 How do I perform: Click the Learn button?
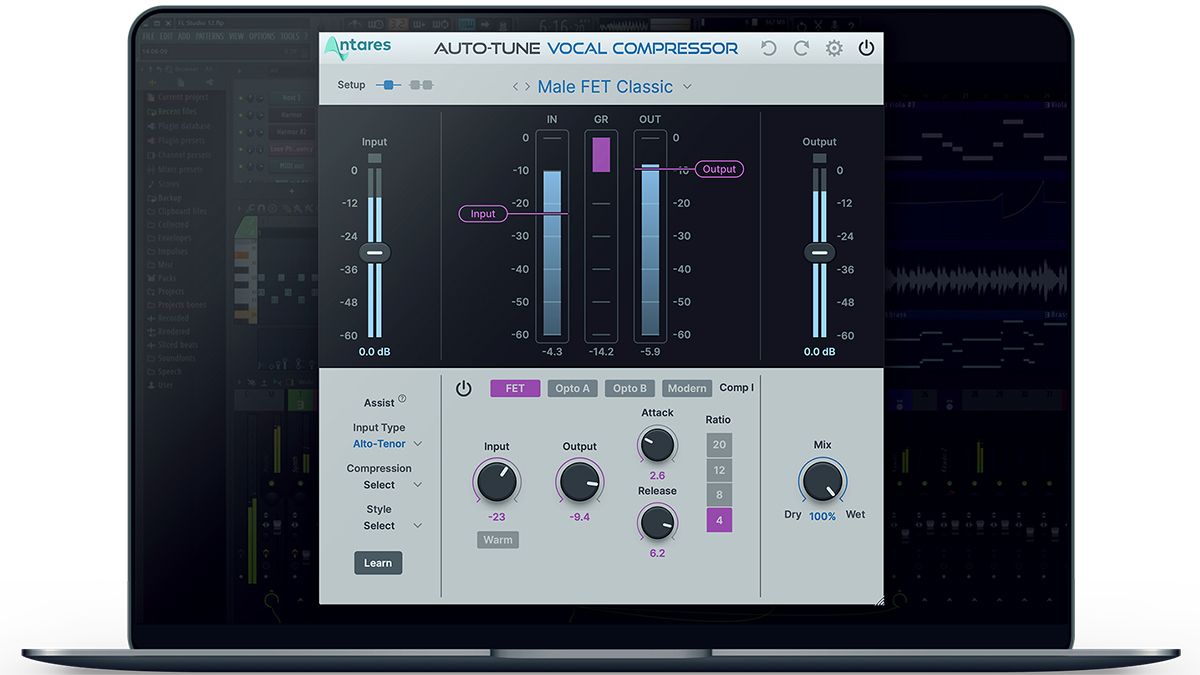point(377,562)
